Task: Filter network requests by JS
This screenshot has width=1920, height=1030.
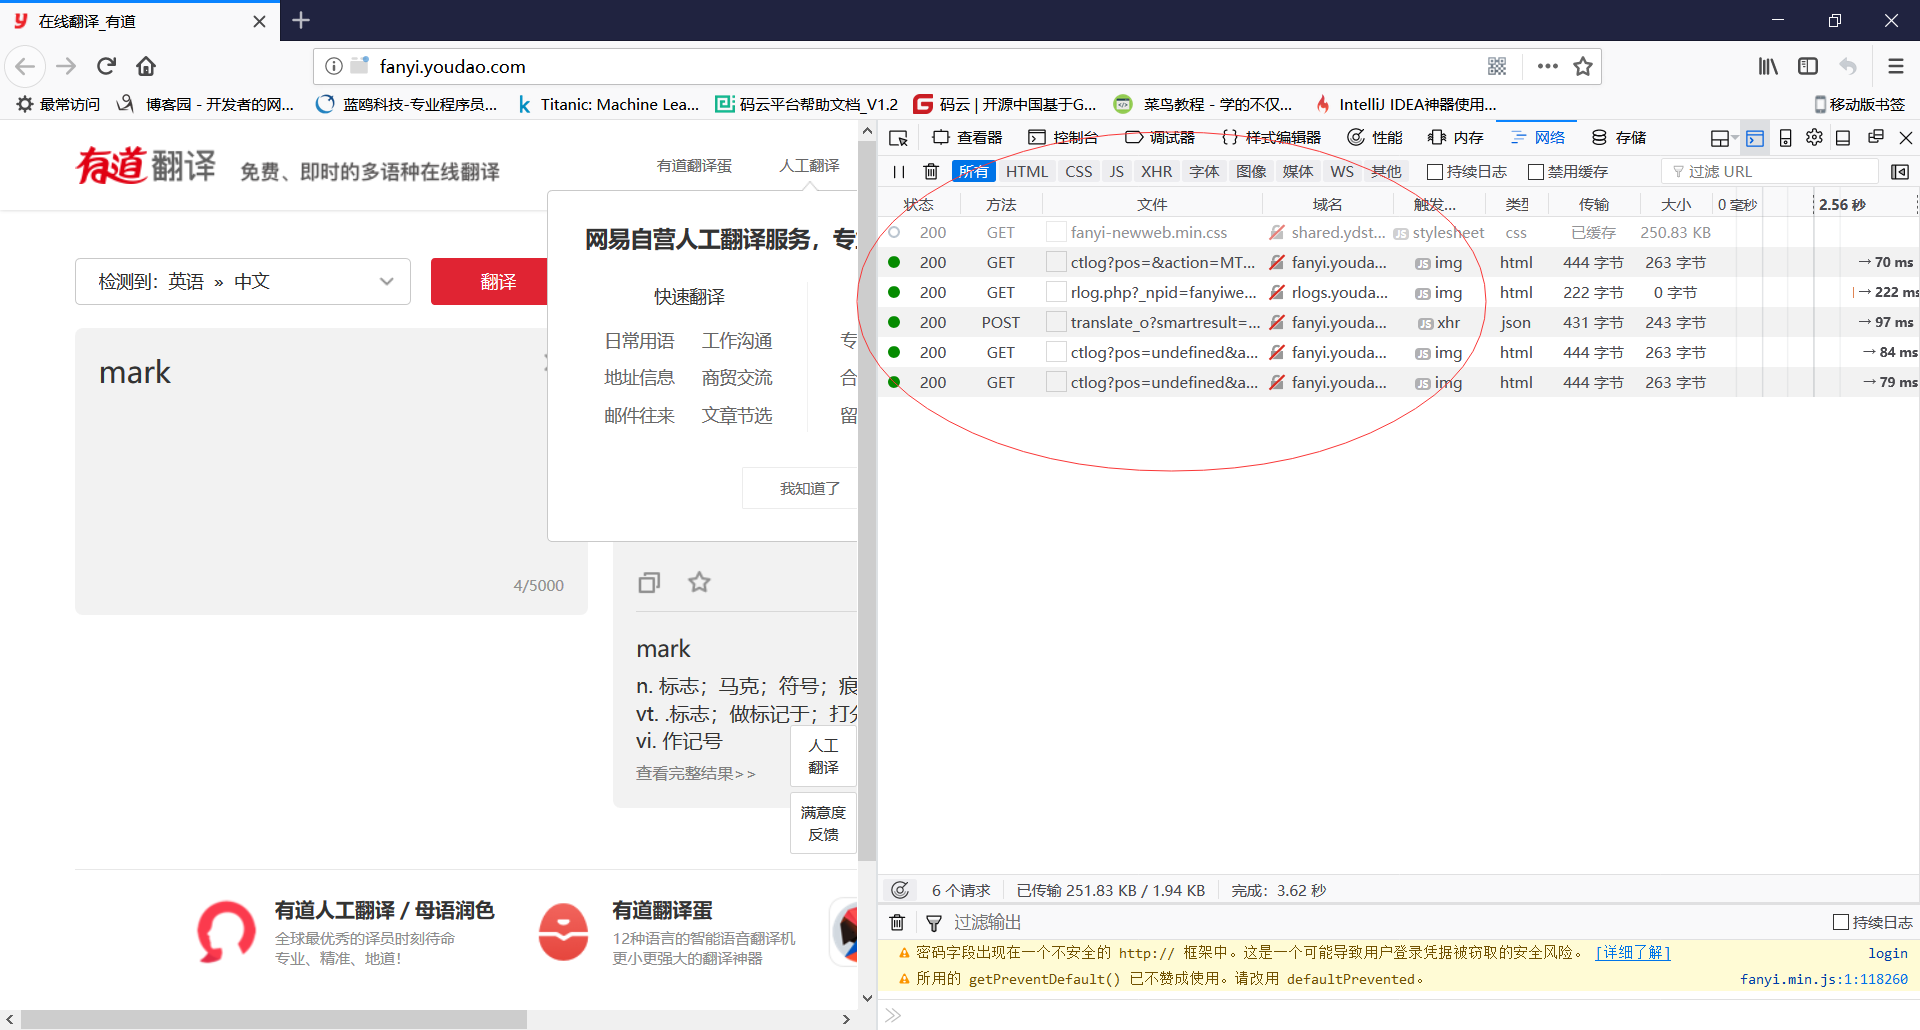Action: coord(1116,172)
